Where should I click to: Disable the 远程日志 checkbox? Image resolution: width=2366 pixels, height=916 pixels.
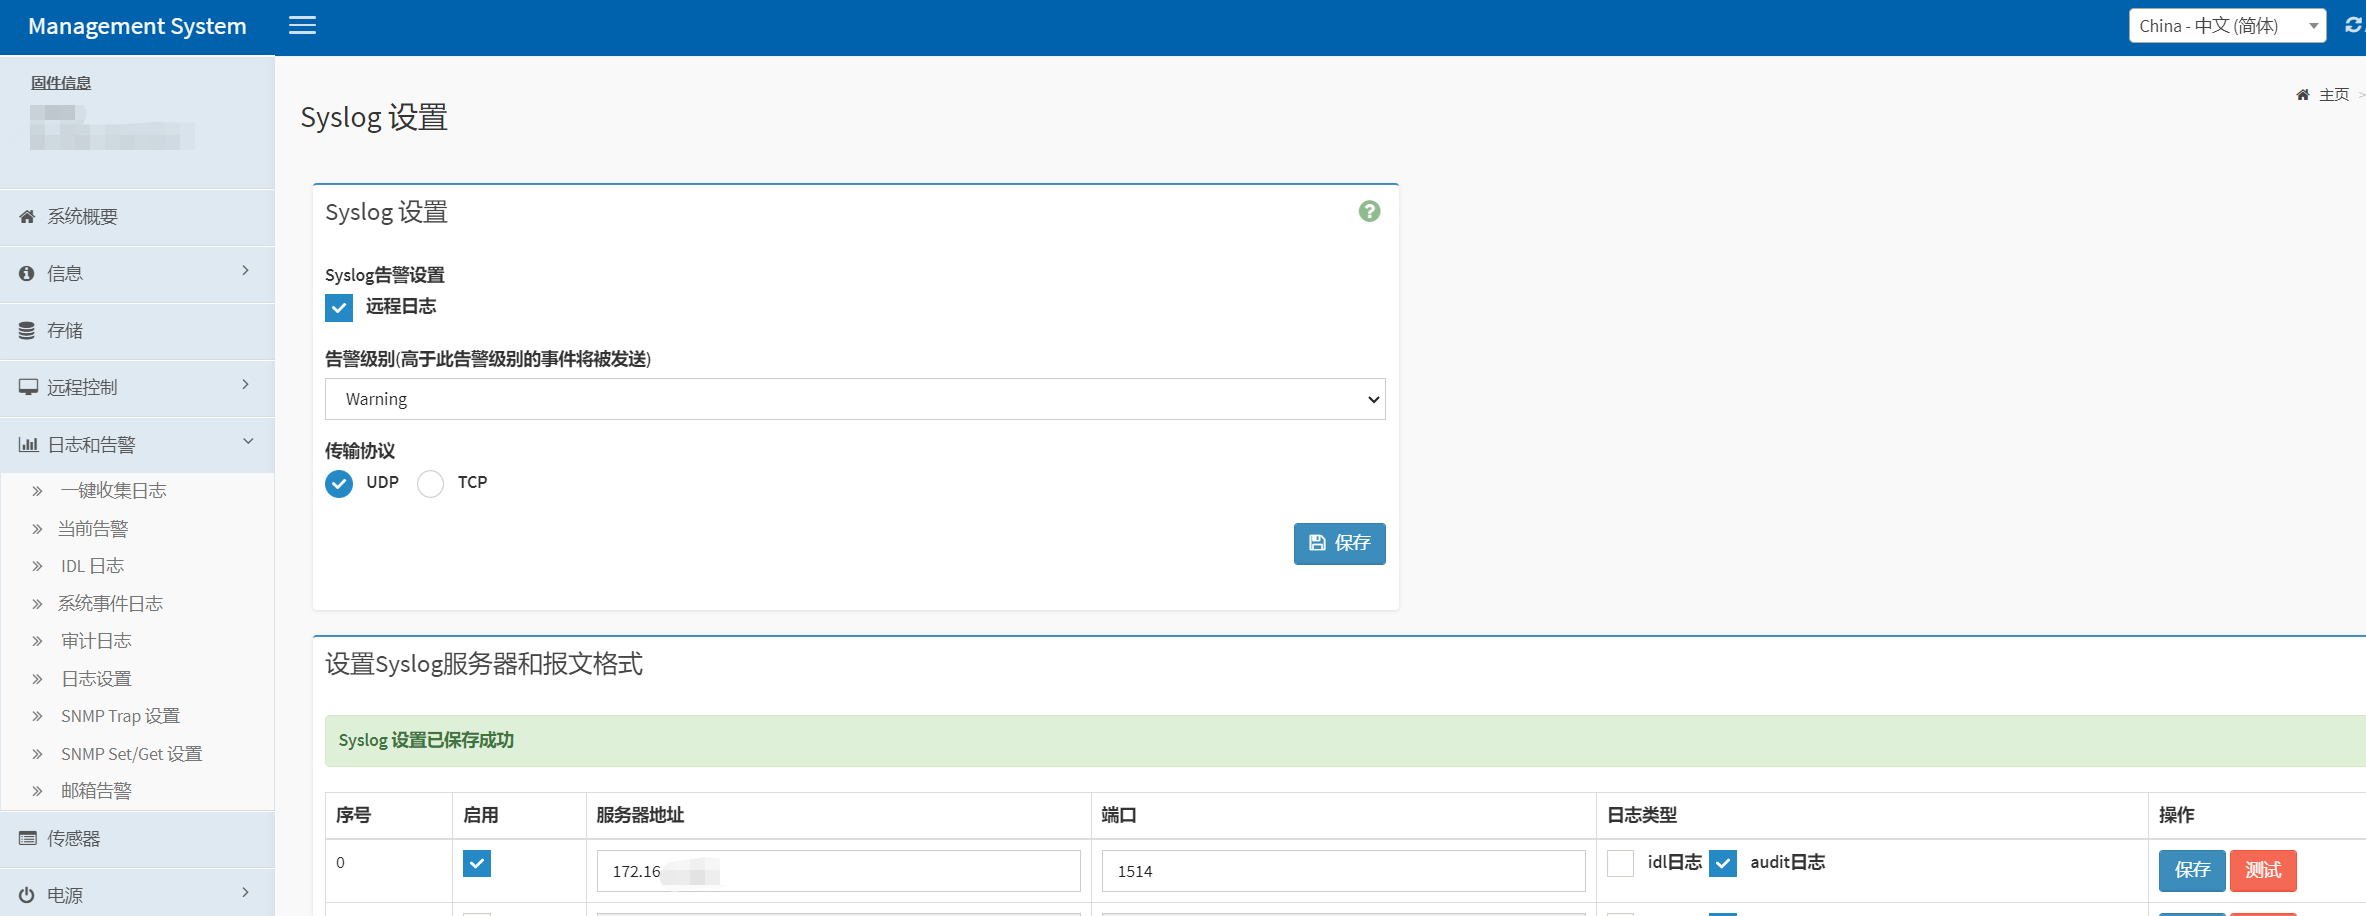[x=339, y=307]
